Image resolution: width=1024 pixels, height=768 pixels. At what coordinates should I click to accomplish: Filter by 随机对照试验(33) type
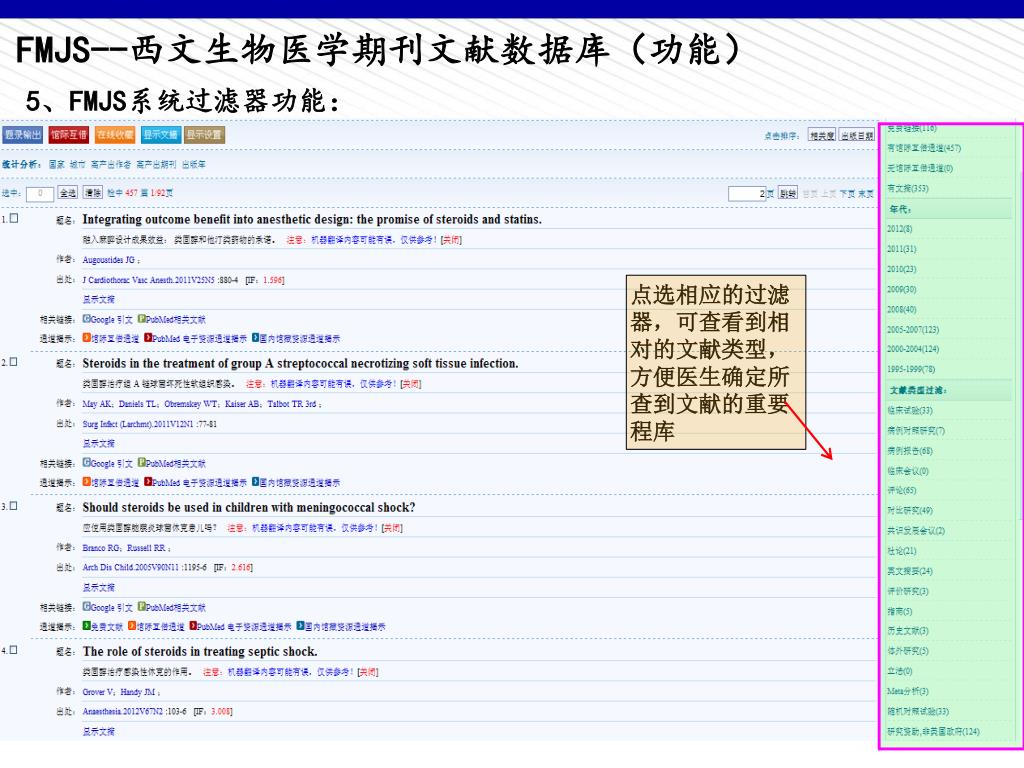pos(918,711)
